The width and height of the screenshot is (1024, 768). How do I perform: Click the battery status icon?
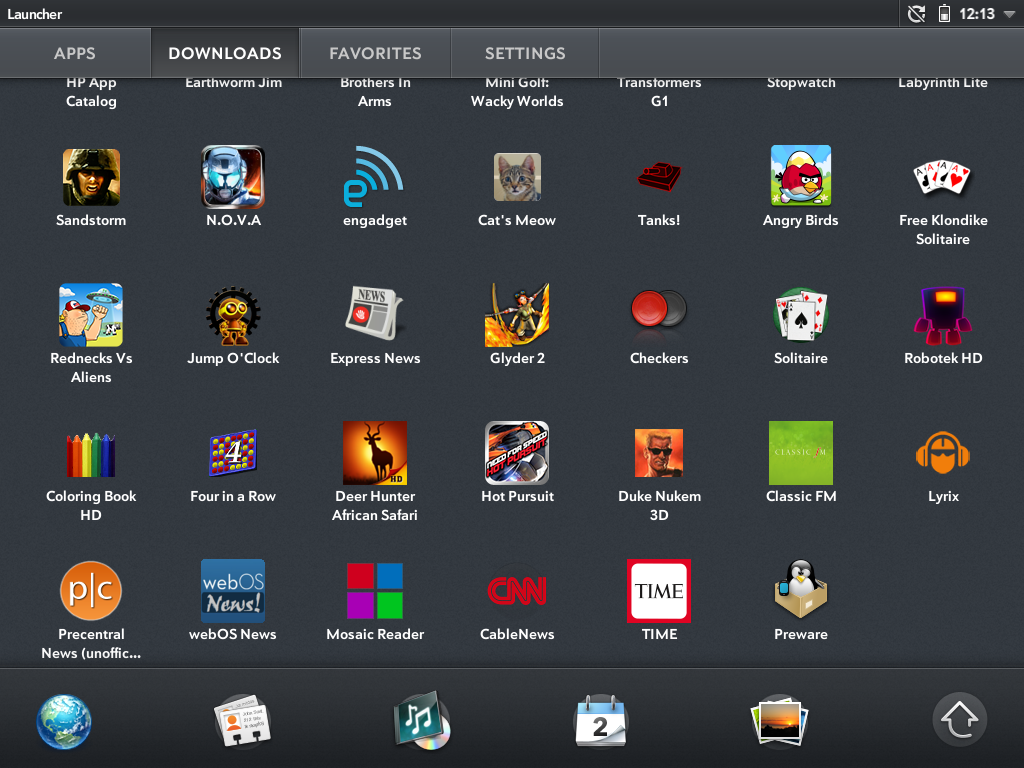(944, 14)
